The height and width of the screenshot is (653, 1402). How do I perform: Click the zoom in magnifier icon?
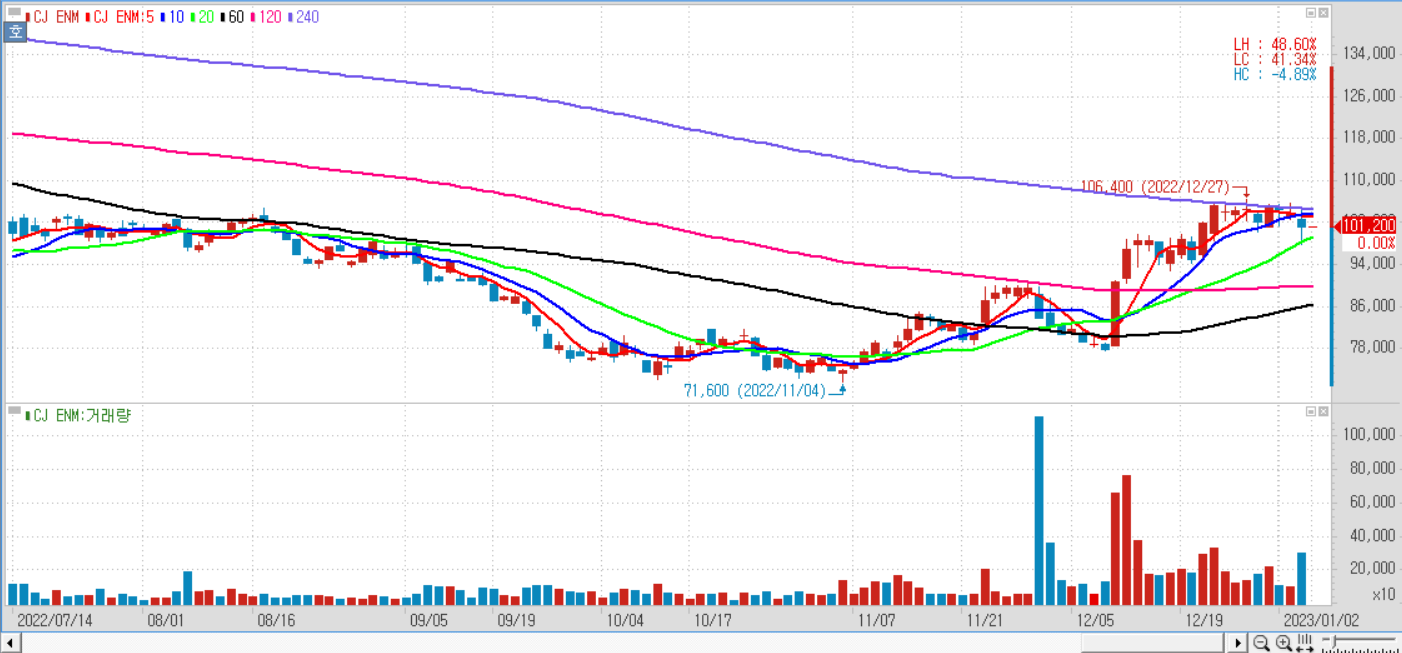pyautogui.click(x=1284, y=643)
